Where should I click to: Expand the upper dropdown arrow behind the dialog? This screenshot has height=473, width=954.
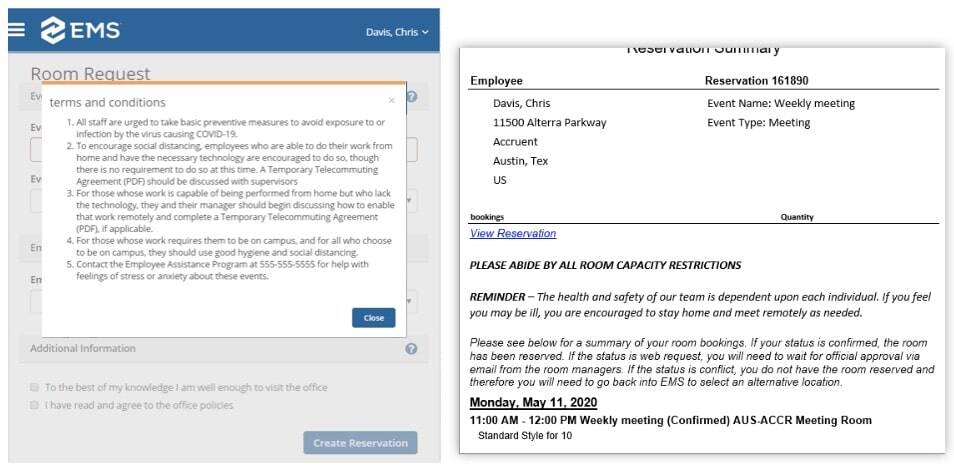[412, 200]
